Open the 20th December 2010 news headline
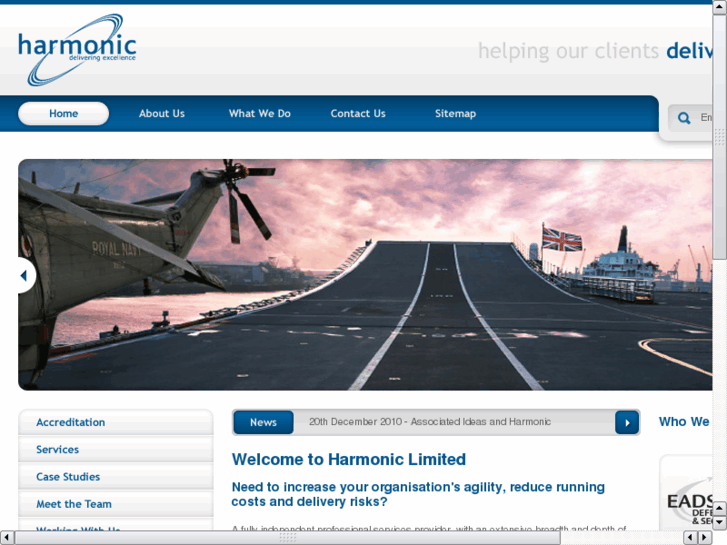 [x=430, y=422]
